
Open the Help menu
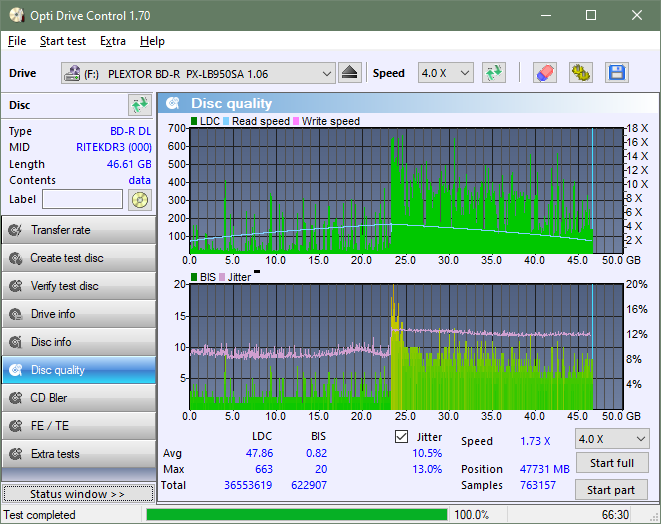click(x=152, y=41)
